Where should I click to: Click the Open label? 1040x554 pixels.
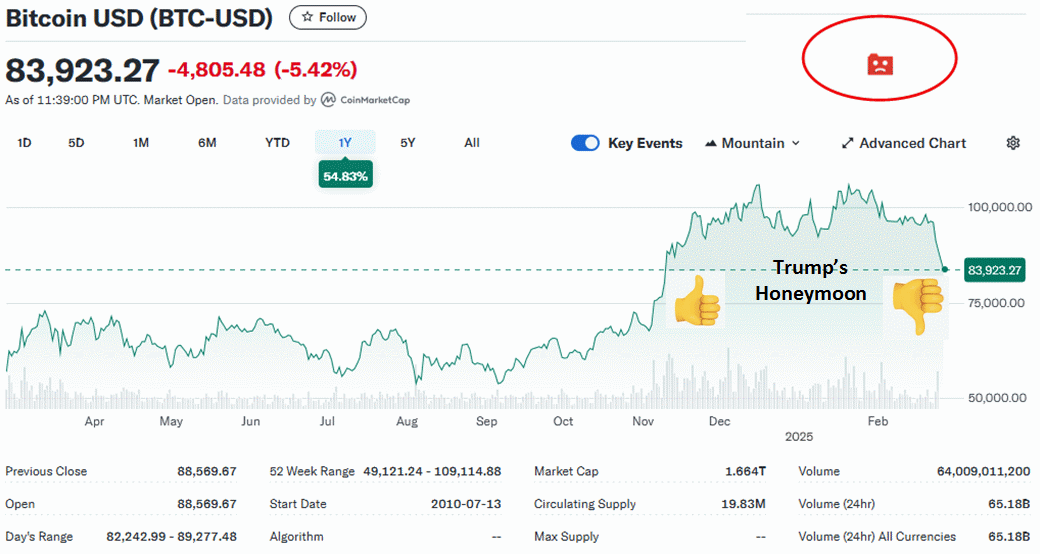20,504
